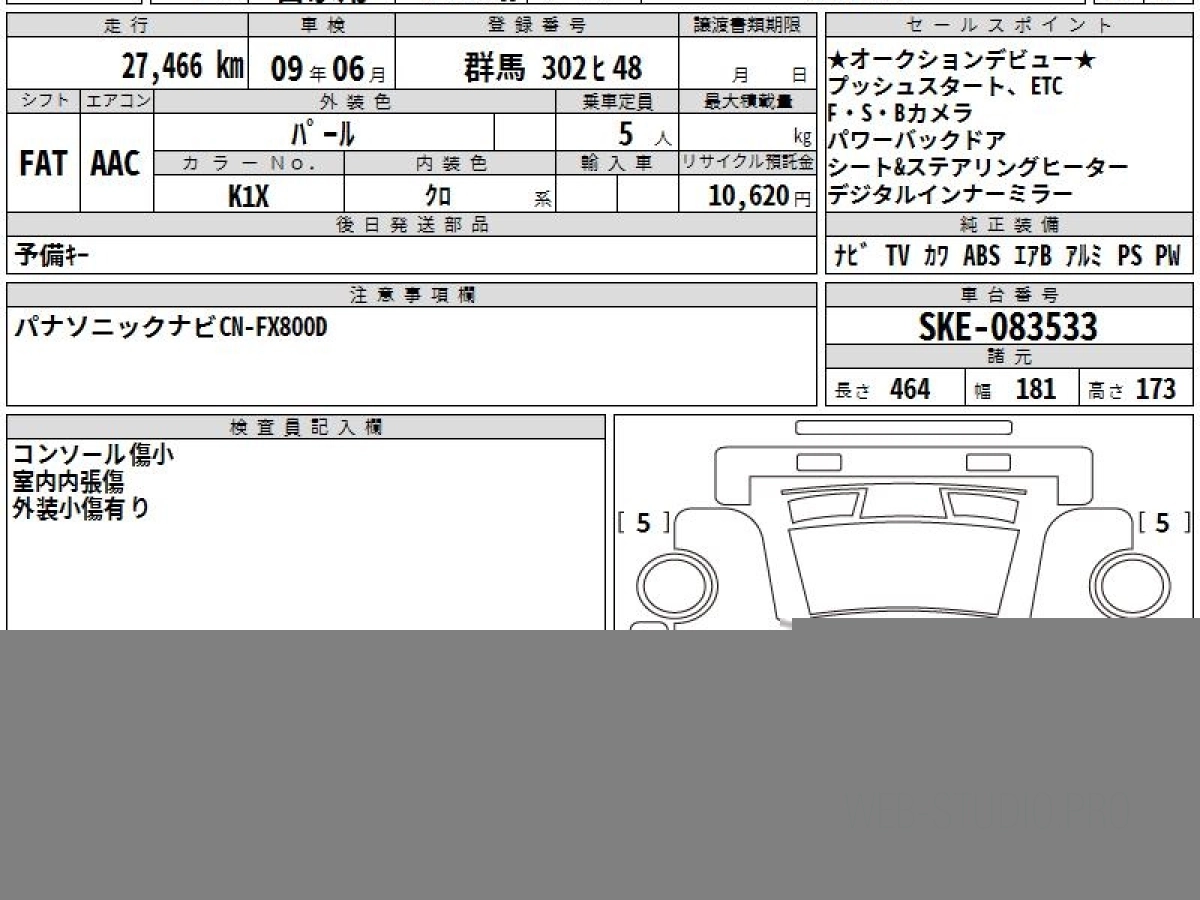Click the interior color クロ
The height and width of the screenshot is (900, 1200).
438,196
